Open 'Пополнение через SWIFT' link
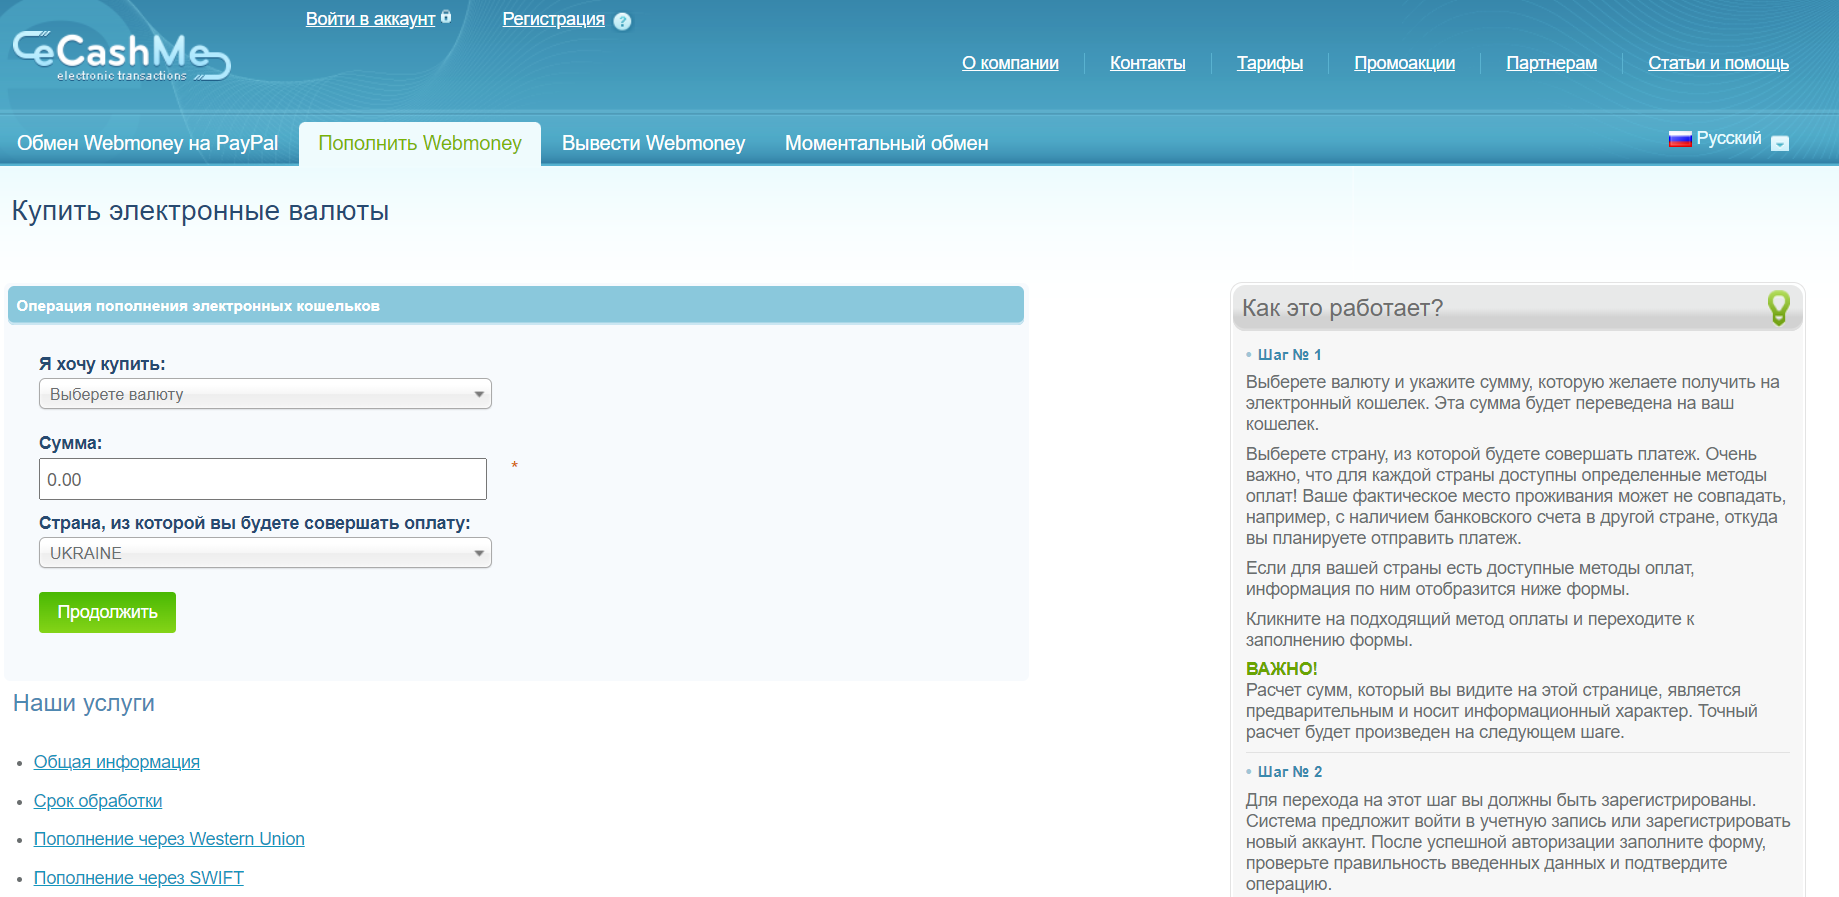The height and width of the screenshot is (897, 1839). click(139, 878)
